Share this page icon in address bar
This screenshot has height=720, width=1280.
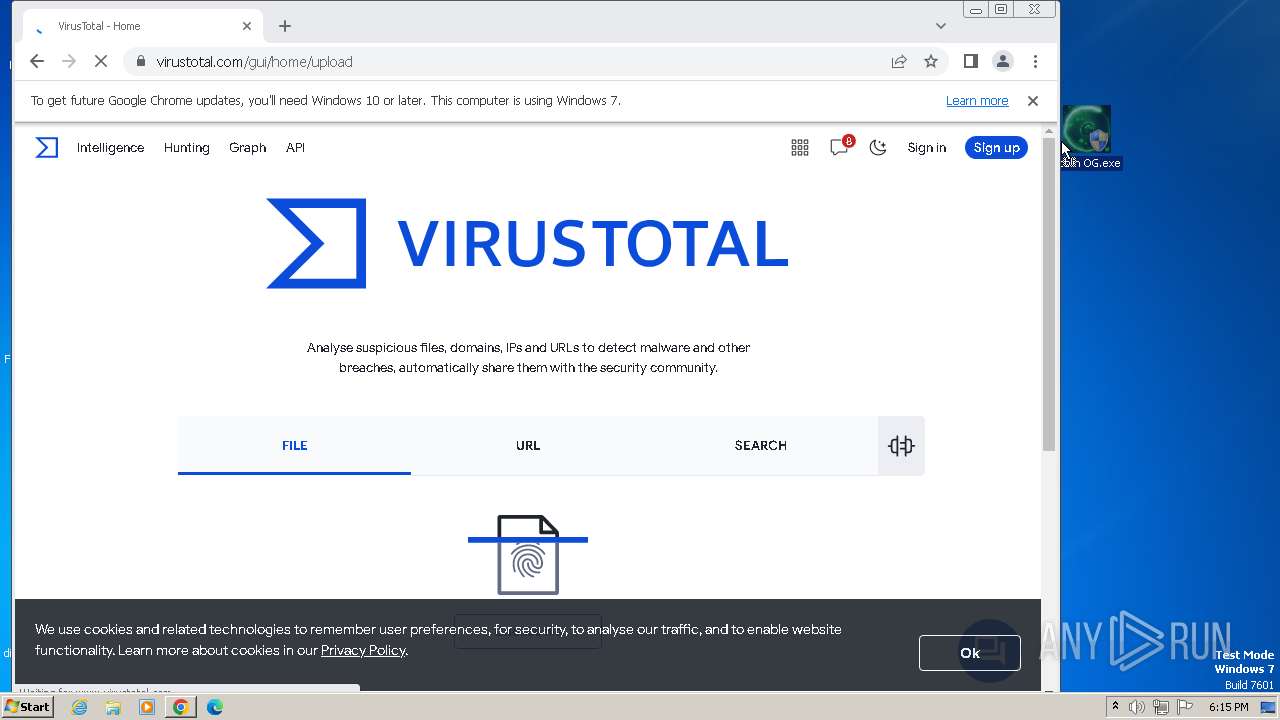coord(899,62)
